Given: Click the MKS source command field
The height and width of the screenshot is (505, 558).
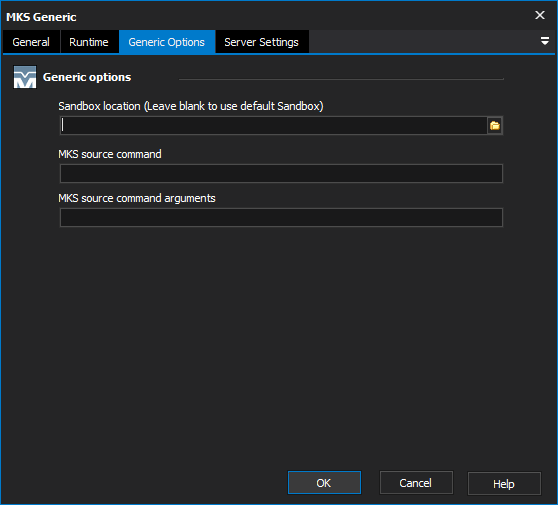Looking at the screenshot, I should (x=281, y=173).
